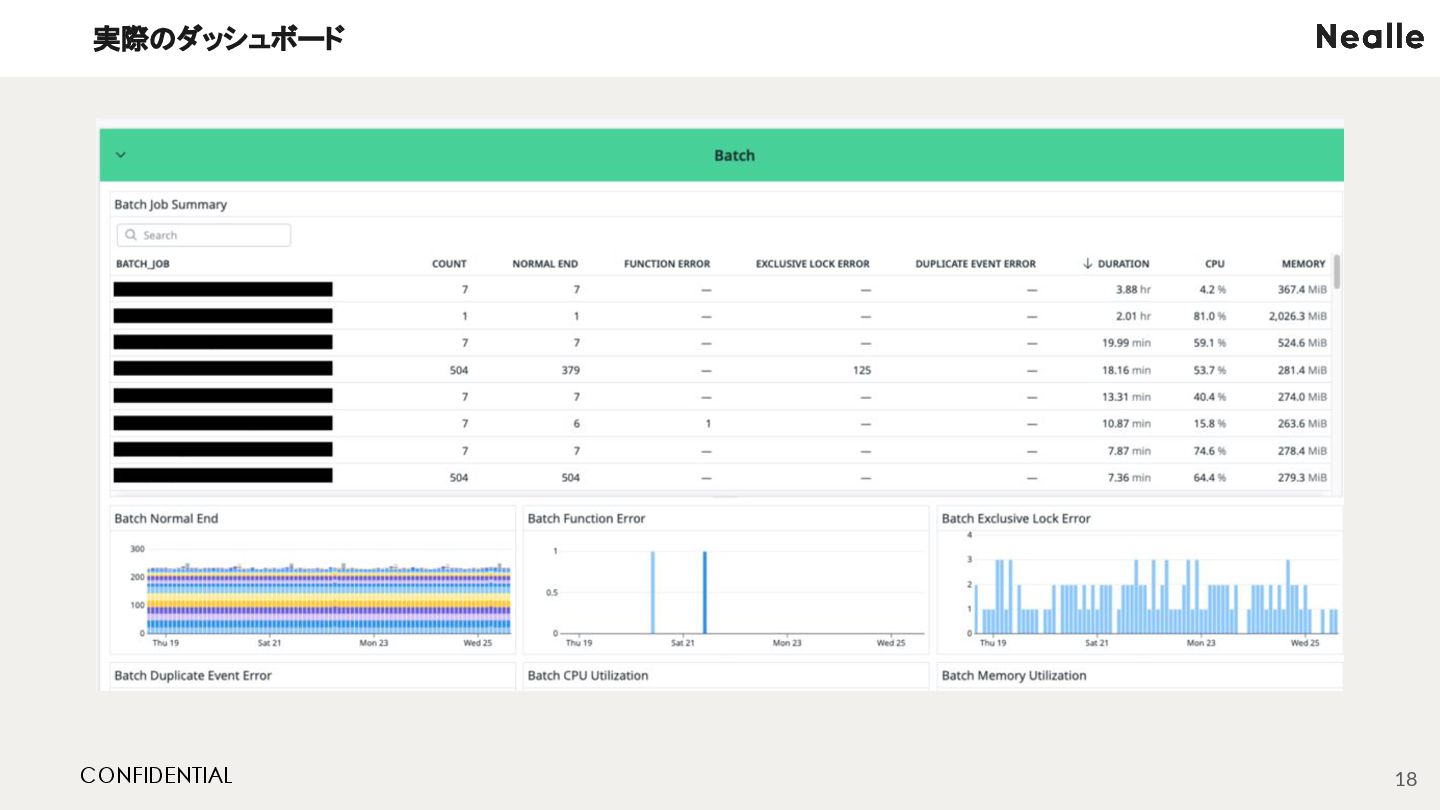Screen dimensions: 1440x810
Task: Open Batch Exclusive Lock Error chart title
Action: click(1015, 518)
